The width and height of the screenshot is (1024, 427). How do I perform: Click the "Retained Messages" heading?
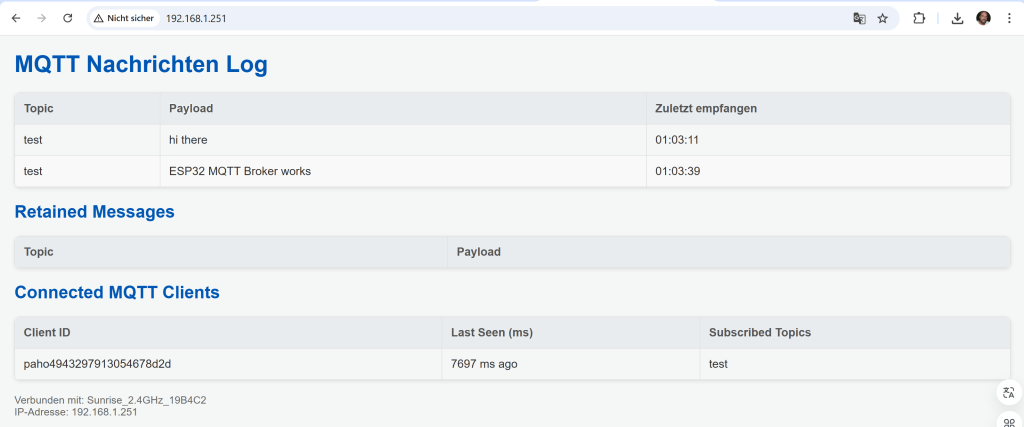[94, 212]
